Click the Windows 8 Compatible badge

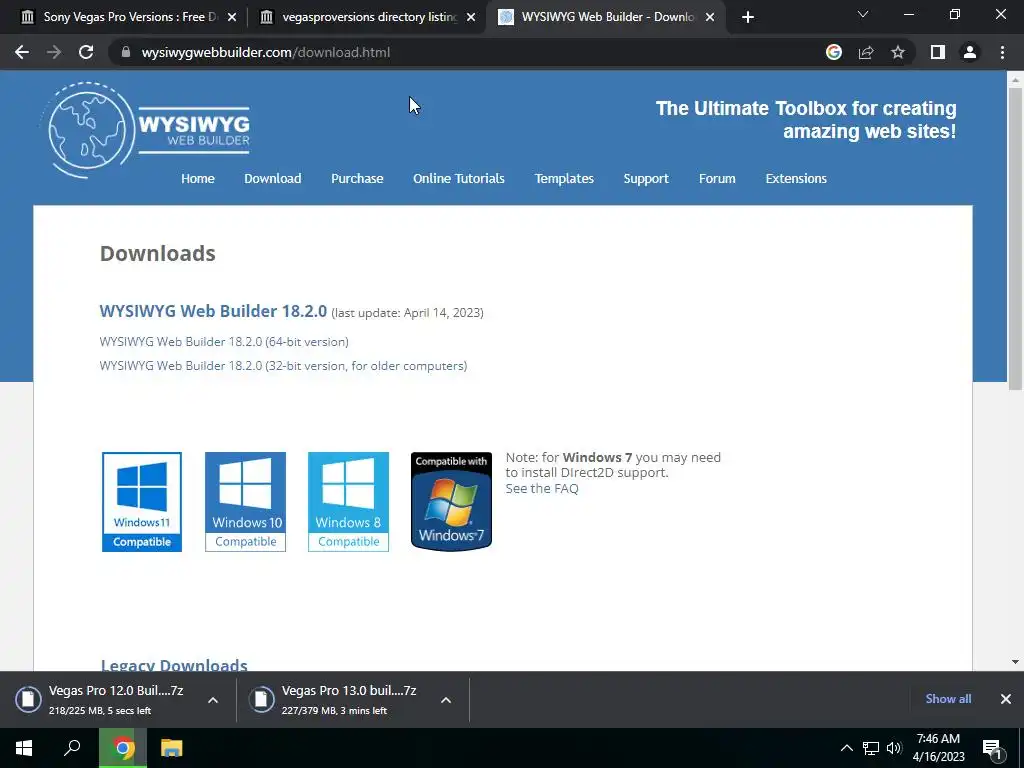pyautogui.click(x=348, y=502)
